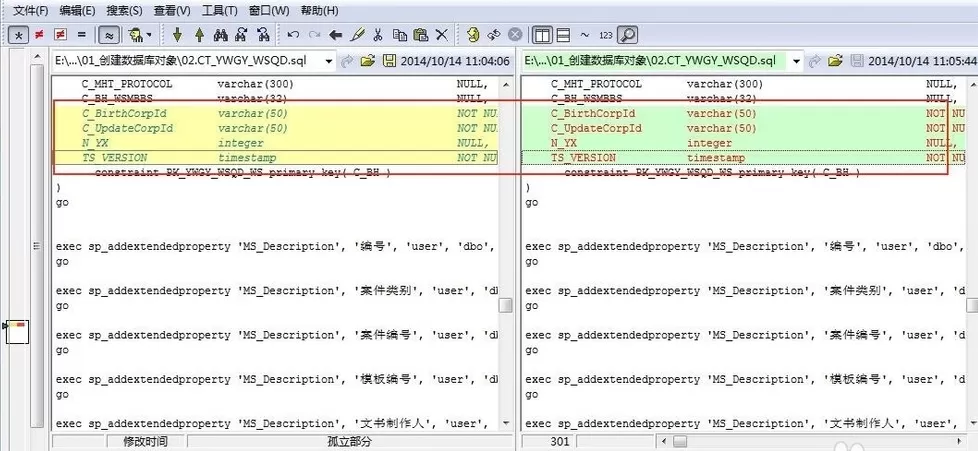Open the 搜索(S) menu
Image resolution: width=978 pixels, height=451 pixels.
[x=124, y=11]
